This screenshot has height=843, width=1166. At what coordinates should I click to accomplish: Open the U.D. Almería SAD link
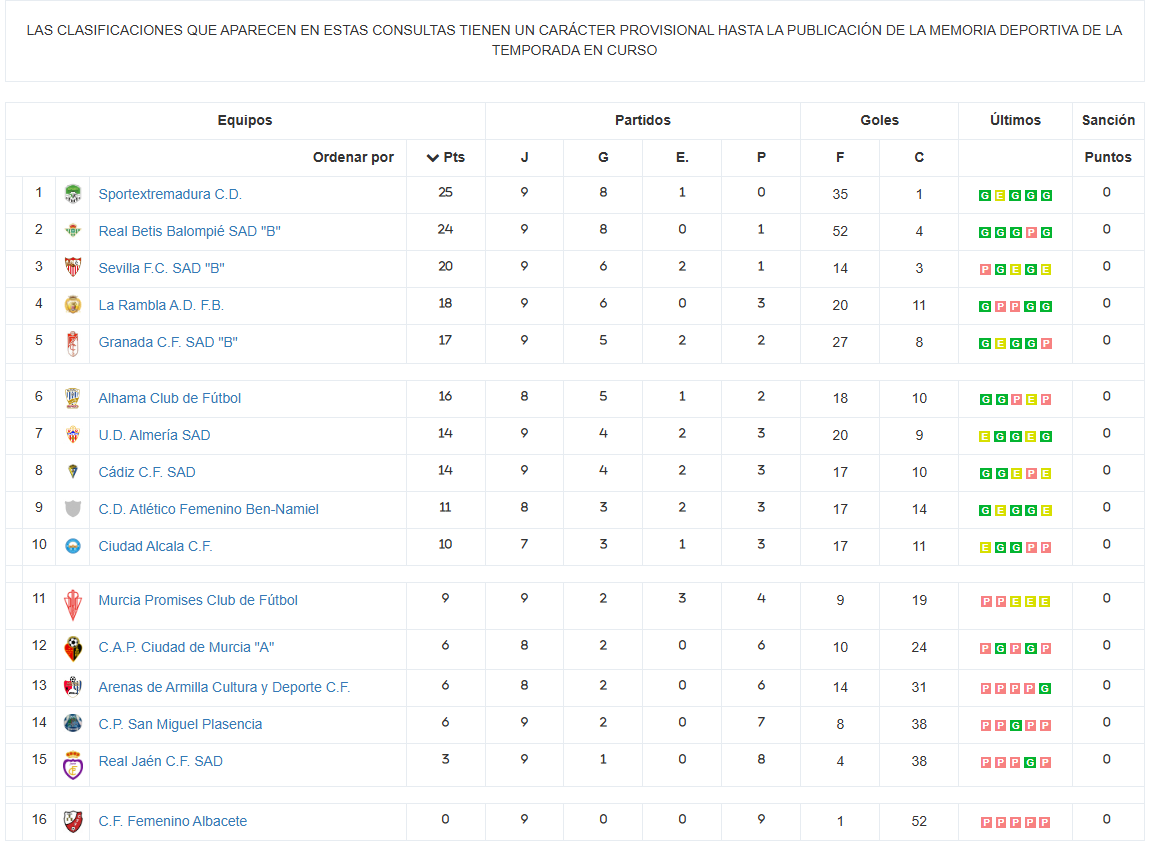click(155, 436)
